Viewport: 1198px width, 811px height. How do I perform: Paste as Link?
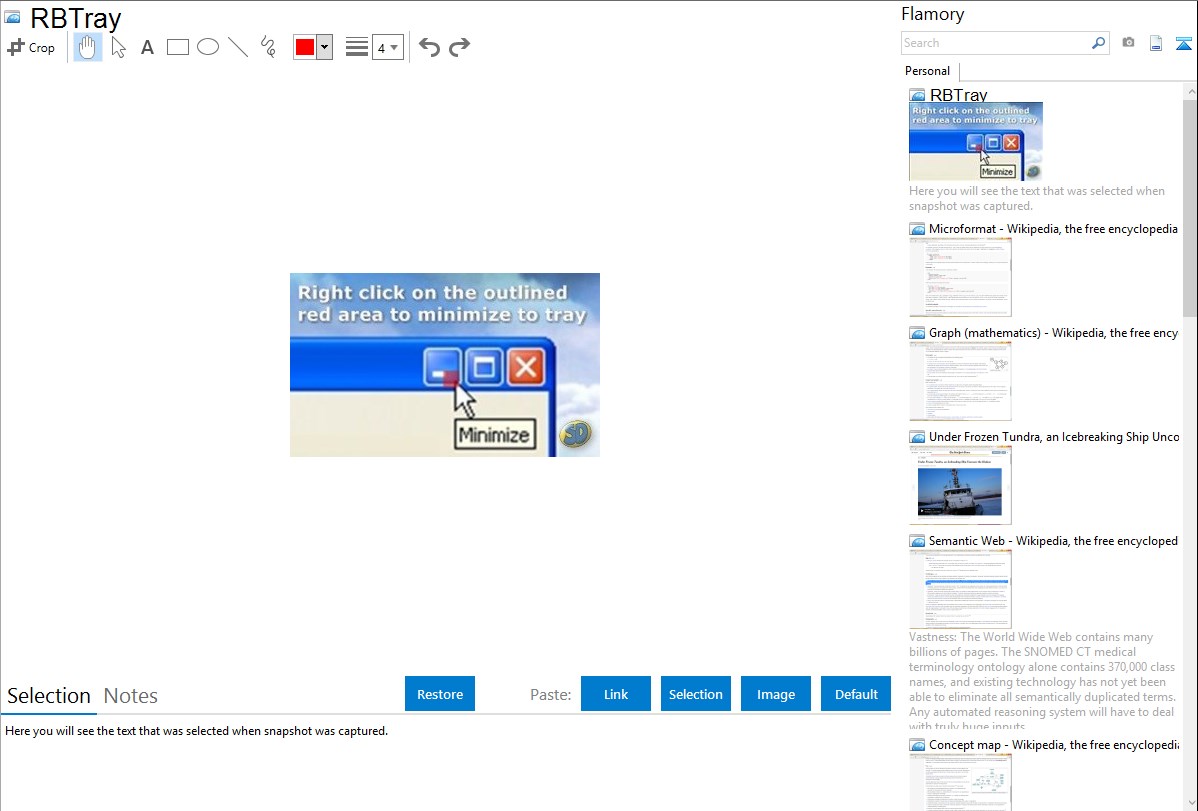pyautogui.click(x=616, y=693)
